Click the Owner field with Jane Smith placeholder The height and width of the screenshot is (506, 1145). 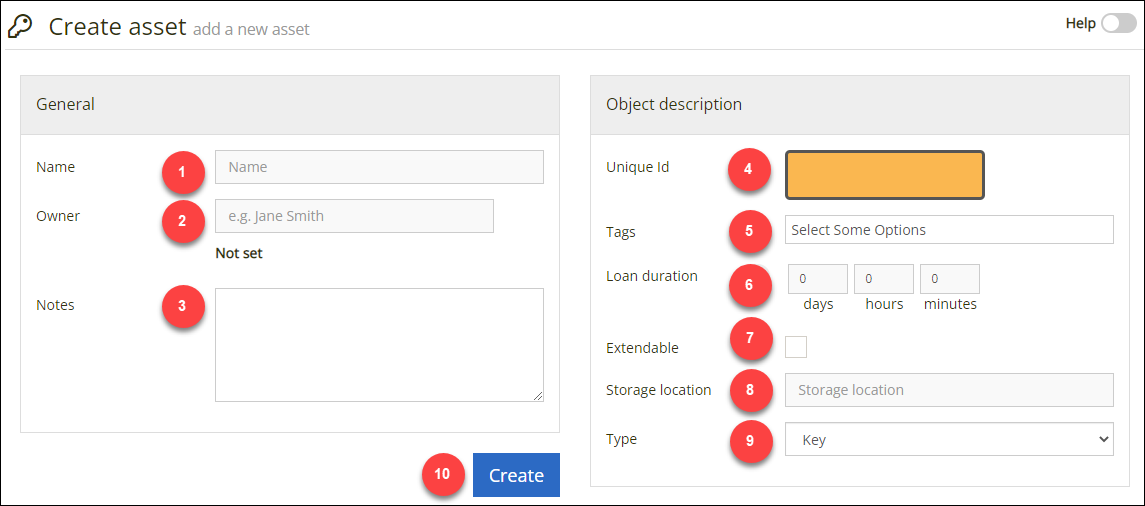(354, 215)
